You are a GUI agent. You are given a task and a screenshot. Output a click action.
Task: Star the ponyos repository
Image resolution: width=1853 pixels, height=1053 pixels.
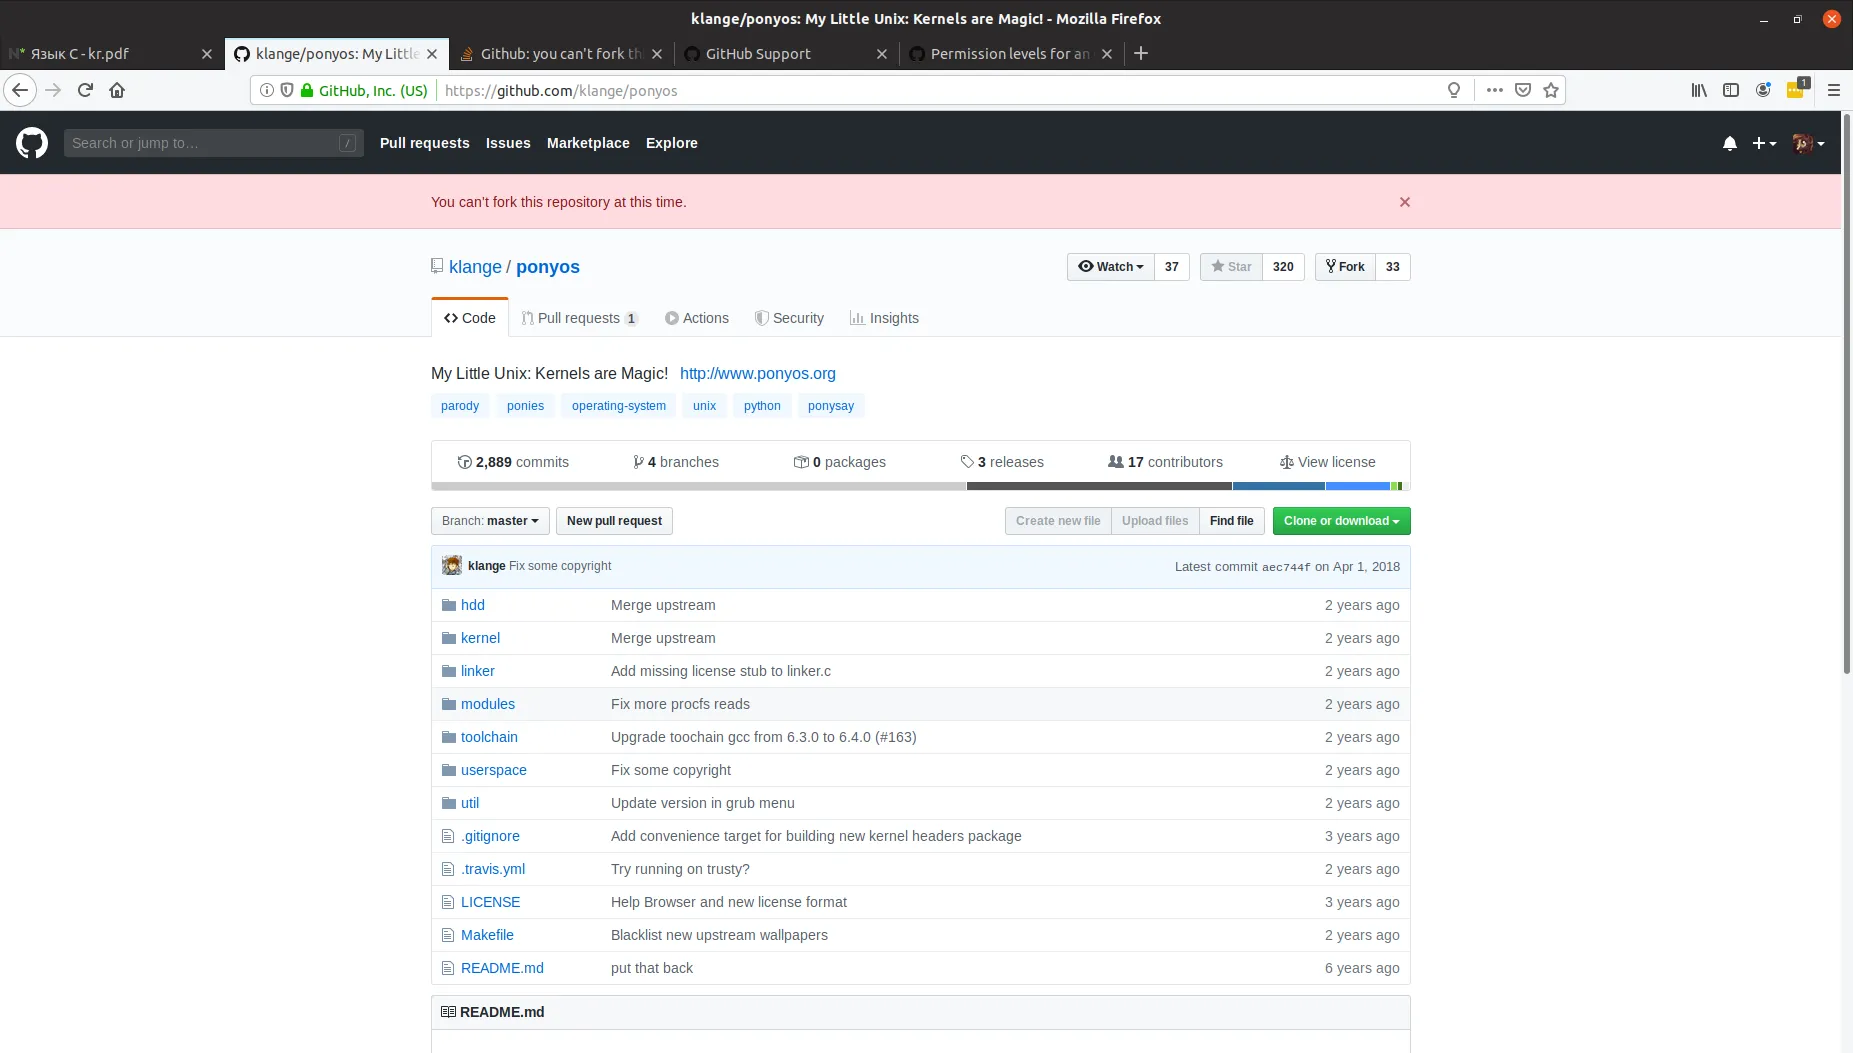1231,267
